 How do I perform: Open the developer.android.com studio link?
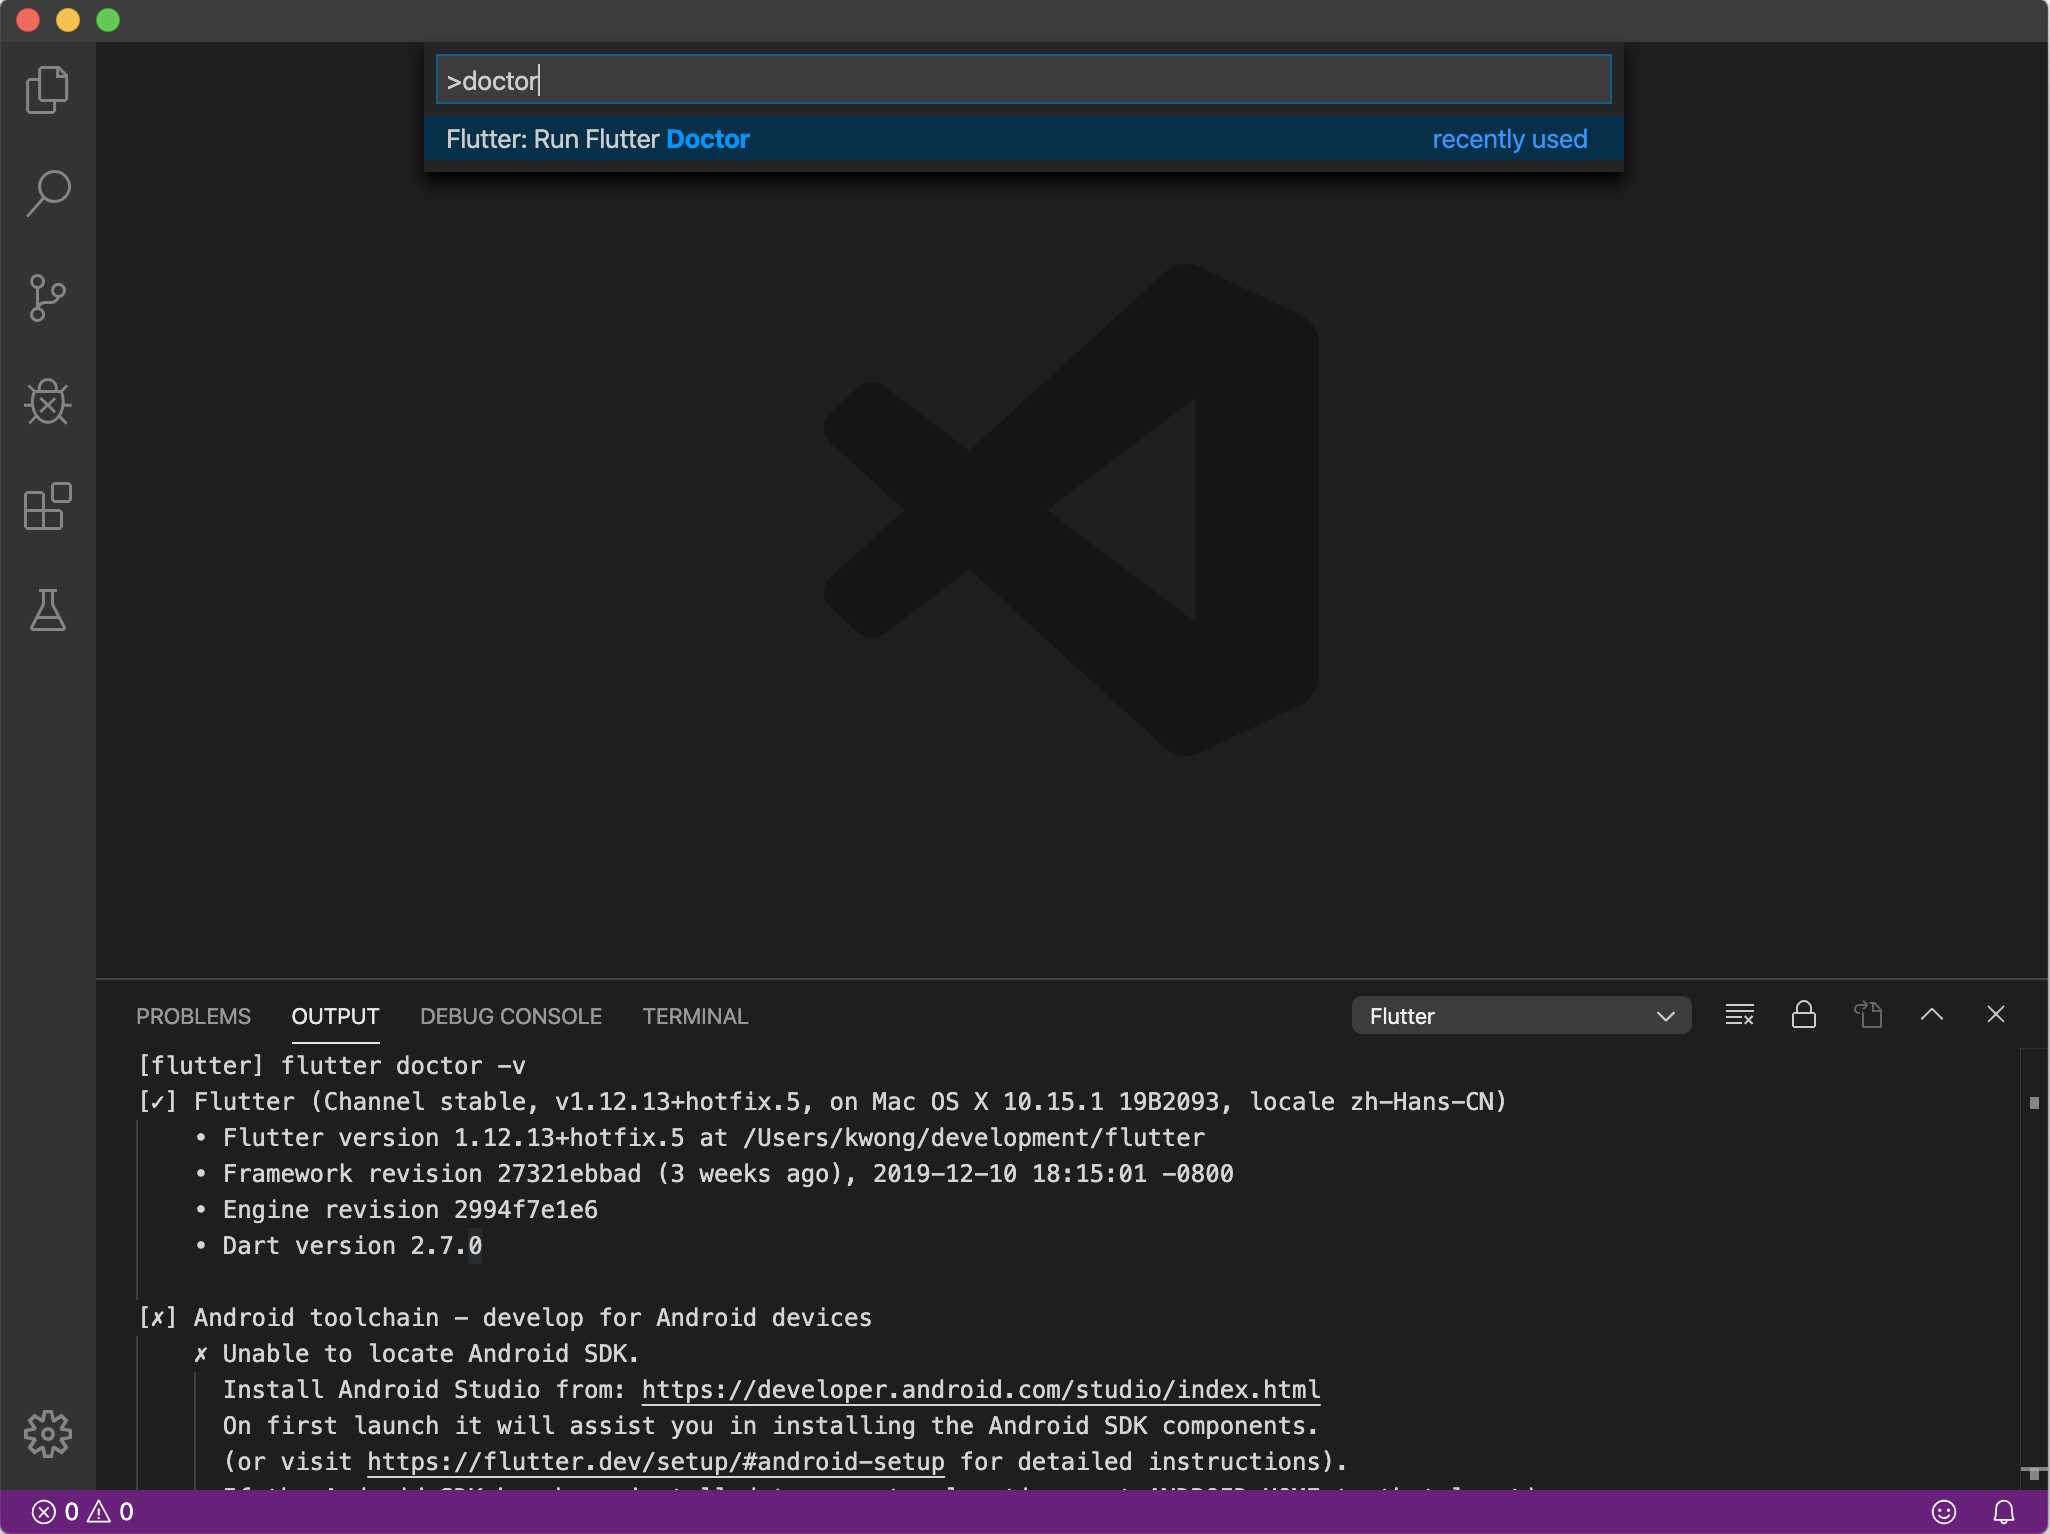[981, 1390]
